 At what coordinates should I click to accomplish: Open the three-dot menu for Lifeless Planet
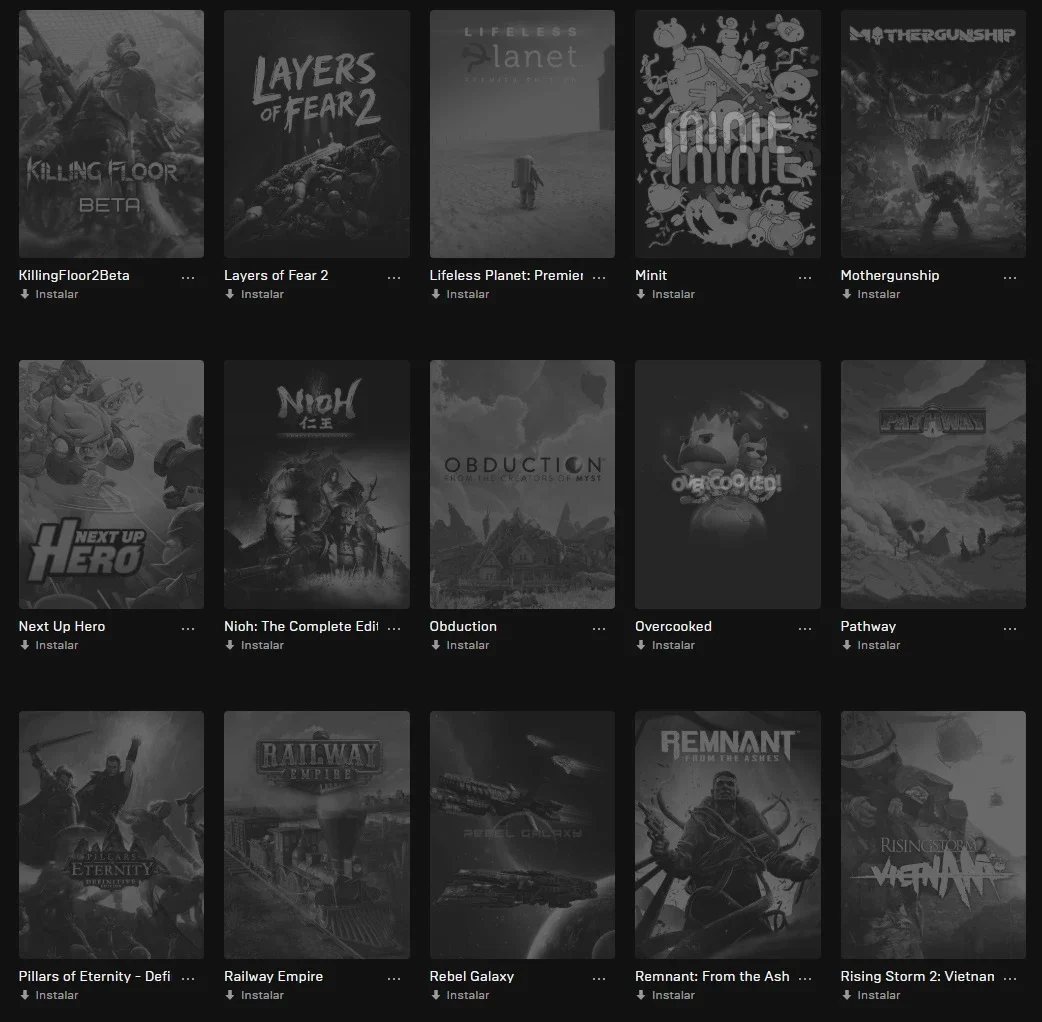point(599,277)
